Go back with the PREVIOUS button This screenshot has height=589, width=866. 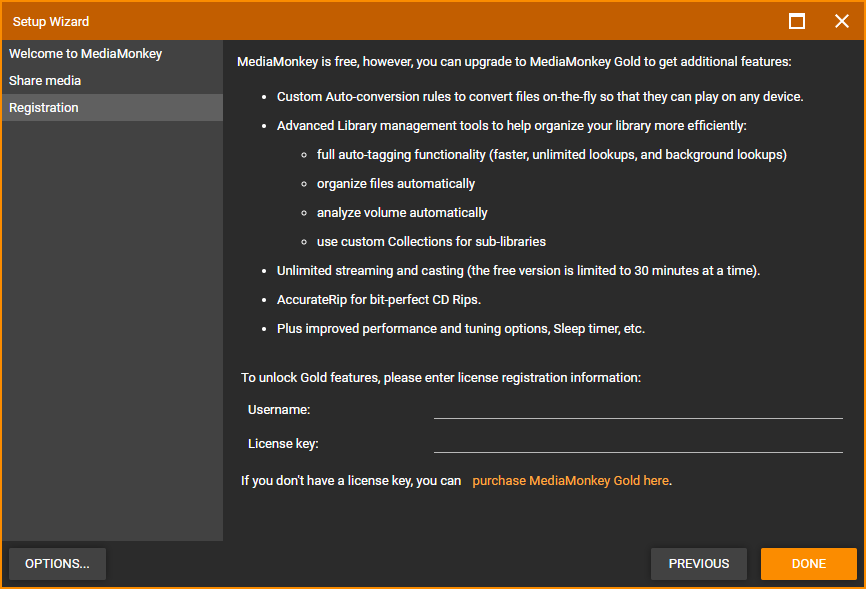click(699, 564)
